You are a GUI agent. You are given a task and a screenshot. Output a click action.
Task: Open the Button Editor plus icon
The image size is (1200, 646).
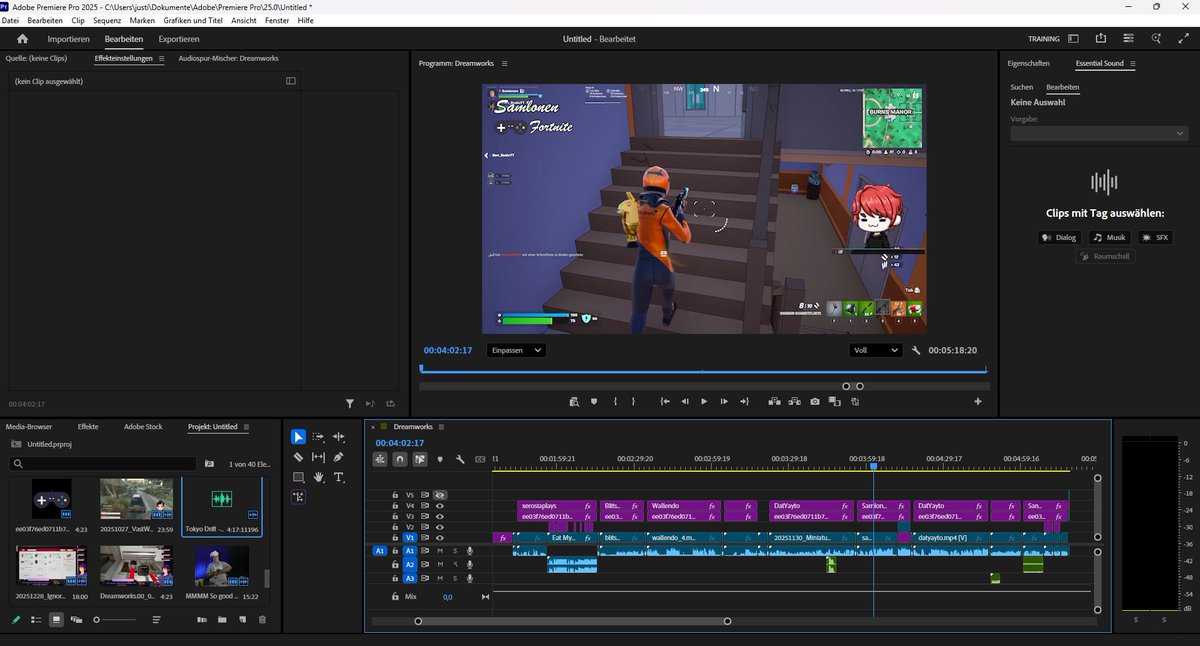[978, 401]
